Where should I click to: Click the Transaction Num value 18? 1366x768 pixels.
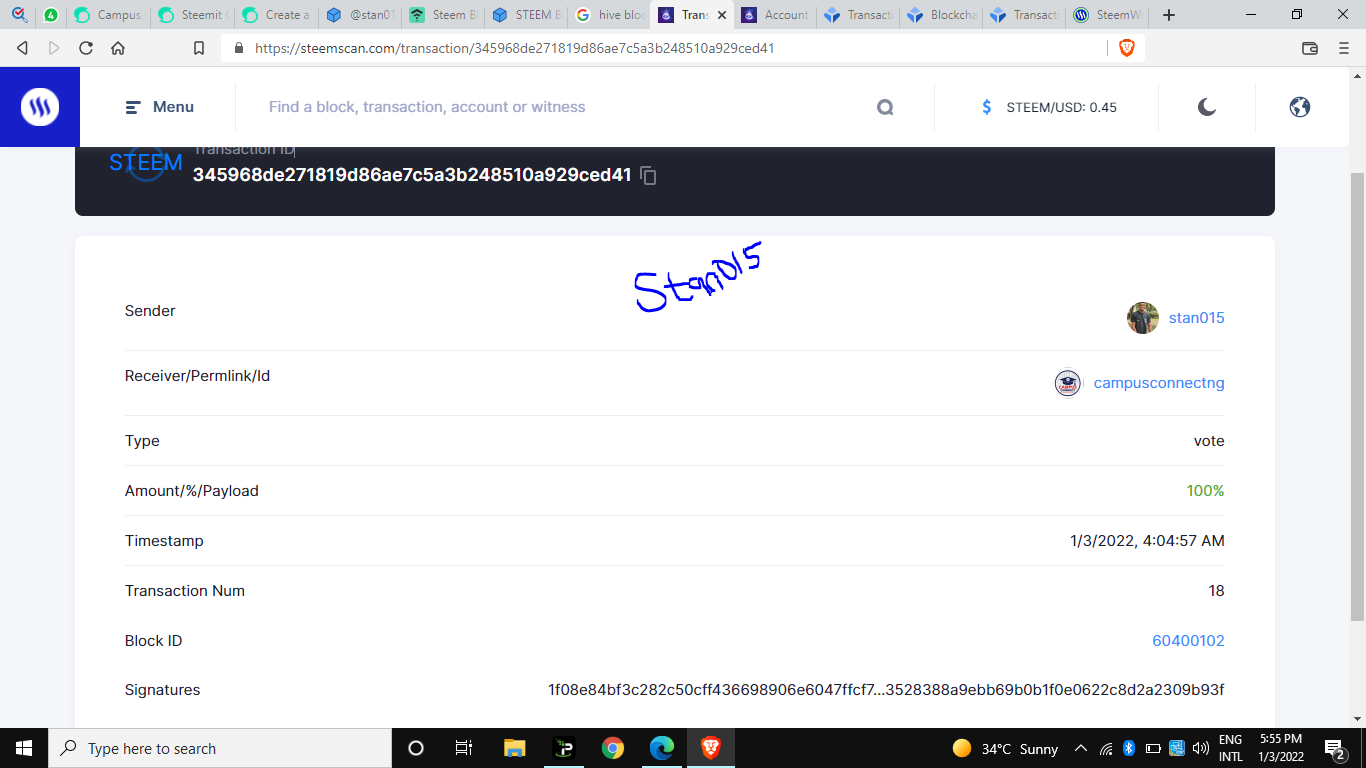click(x=1216, y=591)
